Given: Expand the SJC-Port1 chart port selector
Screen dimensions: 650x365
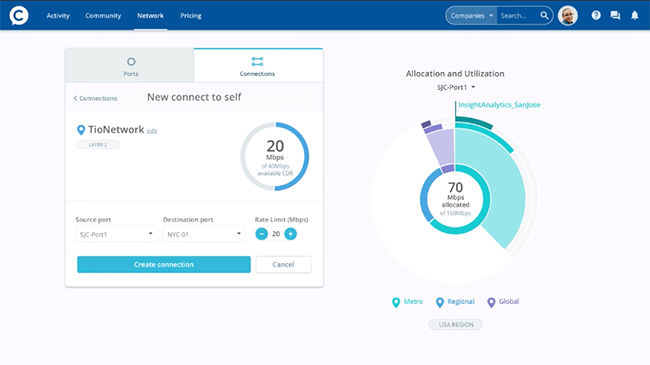Looking at the screenshot, I should pos(456,87).
